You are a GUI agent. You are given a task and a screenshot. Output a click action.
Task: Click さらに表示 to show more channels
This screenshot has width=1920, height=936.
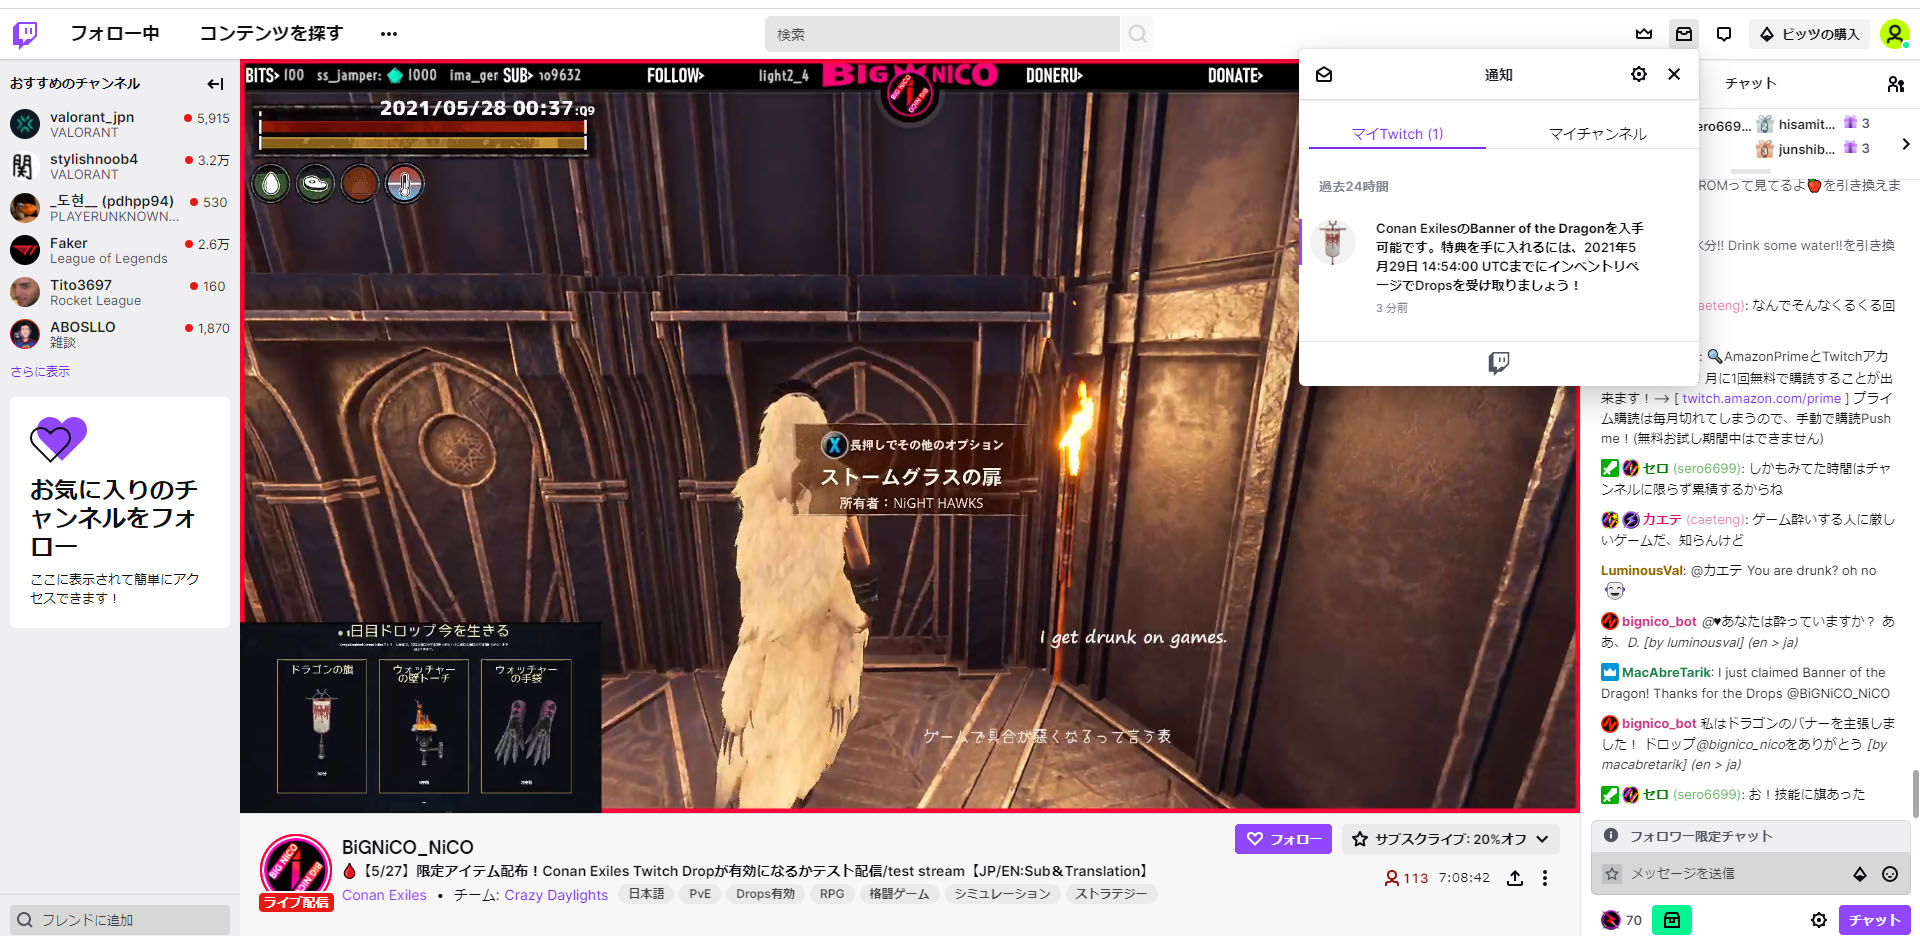pos(40,372)
